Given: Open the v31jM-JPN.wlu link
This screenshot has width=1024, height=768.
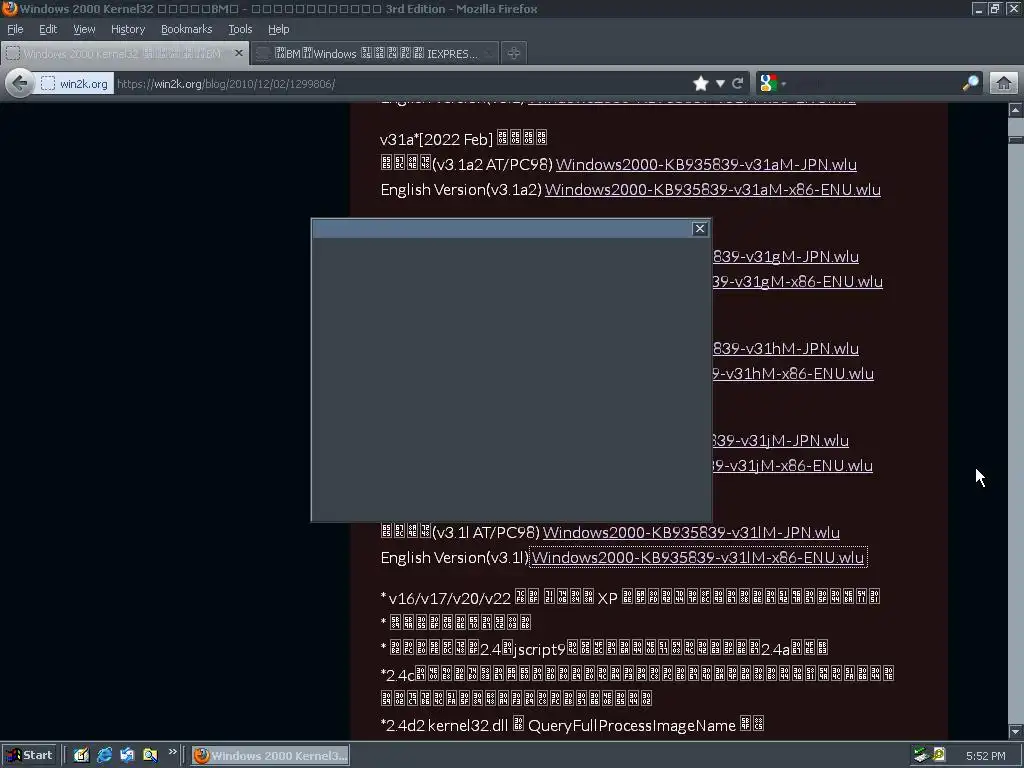Looking at the screenshot, I should [x=780, y=441].
